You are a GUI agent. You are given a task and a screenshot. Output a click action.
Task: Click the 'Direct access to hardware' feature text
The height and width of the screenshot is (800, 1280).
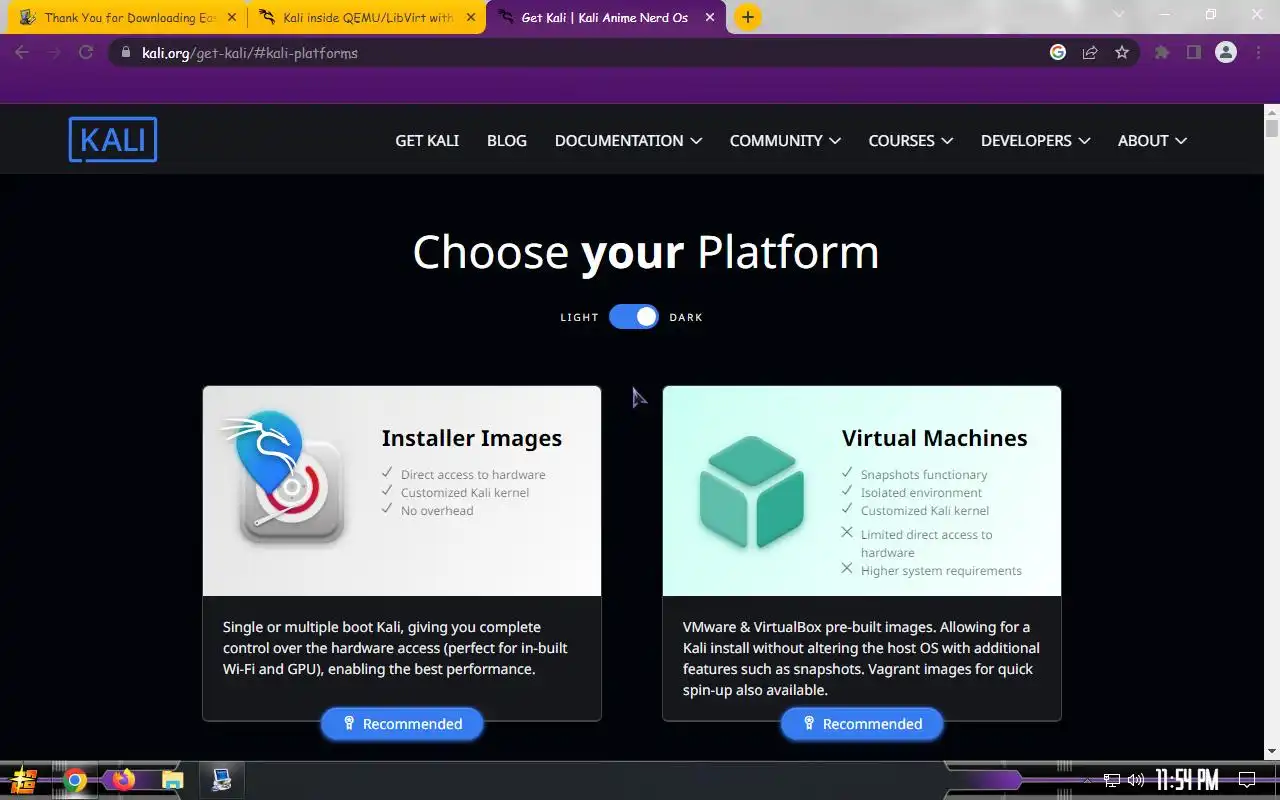[x=473, y=475]
